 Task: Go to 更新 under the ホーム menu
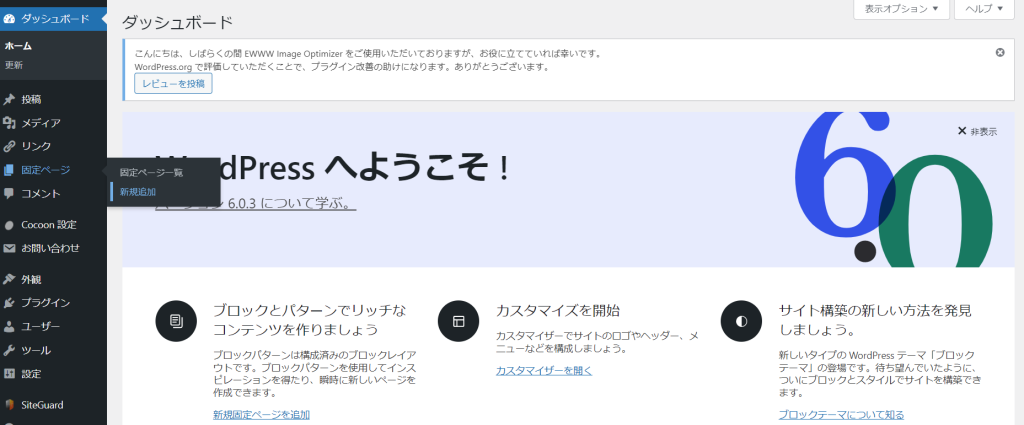pos(14,65)
